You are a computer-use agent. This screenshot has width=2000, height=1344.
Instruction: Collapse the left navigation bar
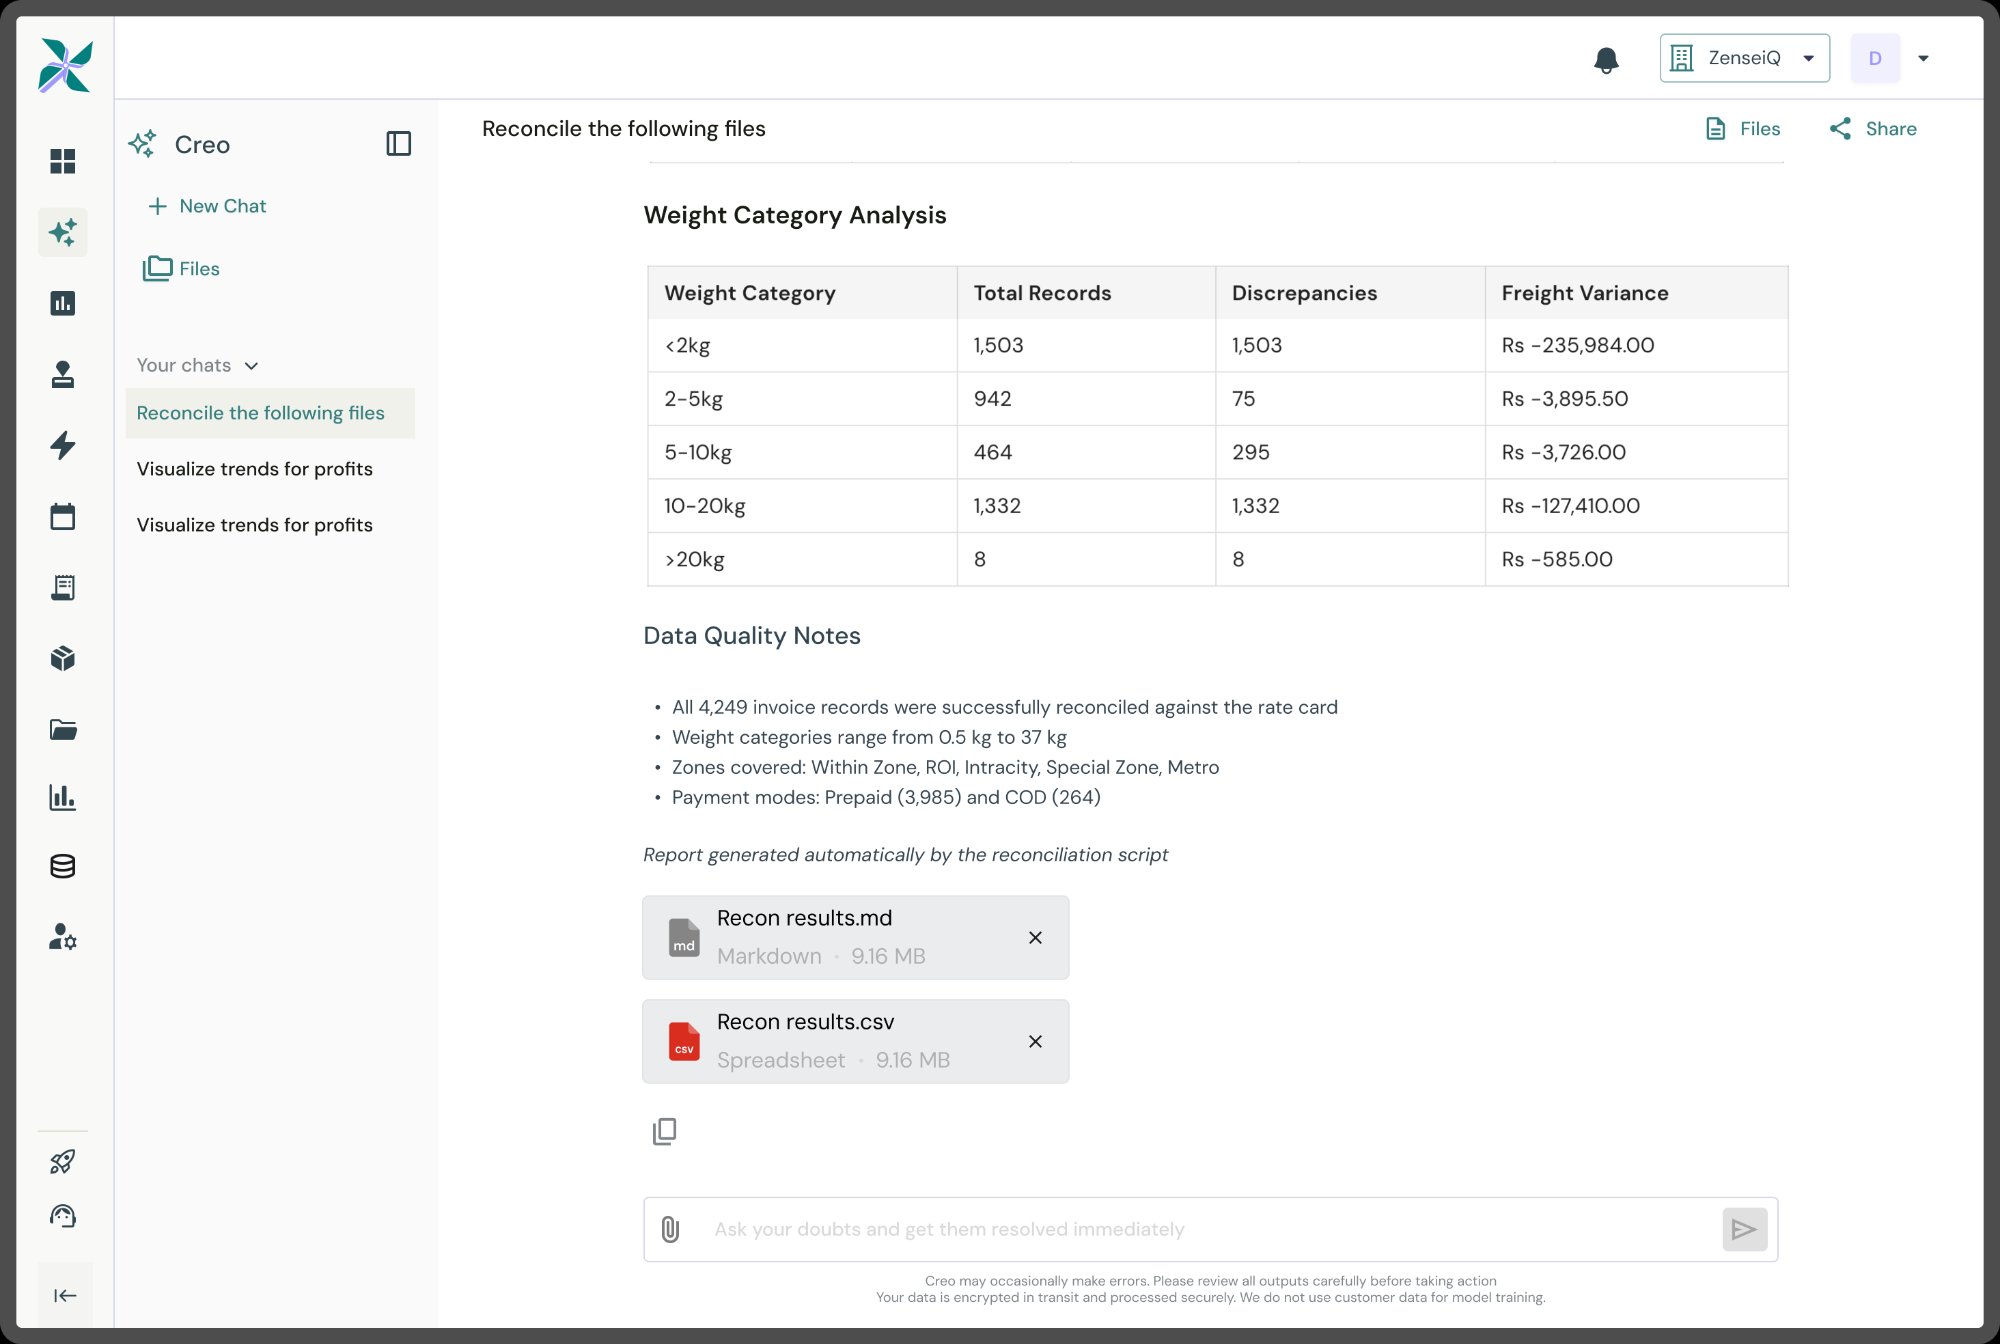(x=65, y=1296)
